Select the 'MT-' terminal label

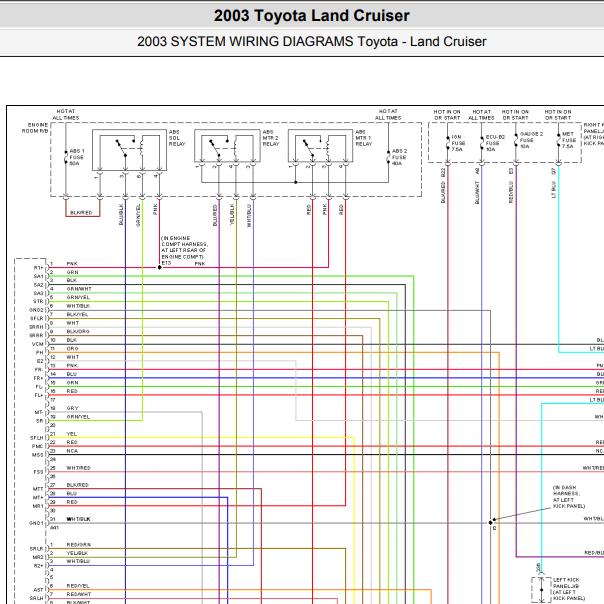pyautogui.click(x=39, y=412)
